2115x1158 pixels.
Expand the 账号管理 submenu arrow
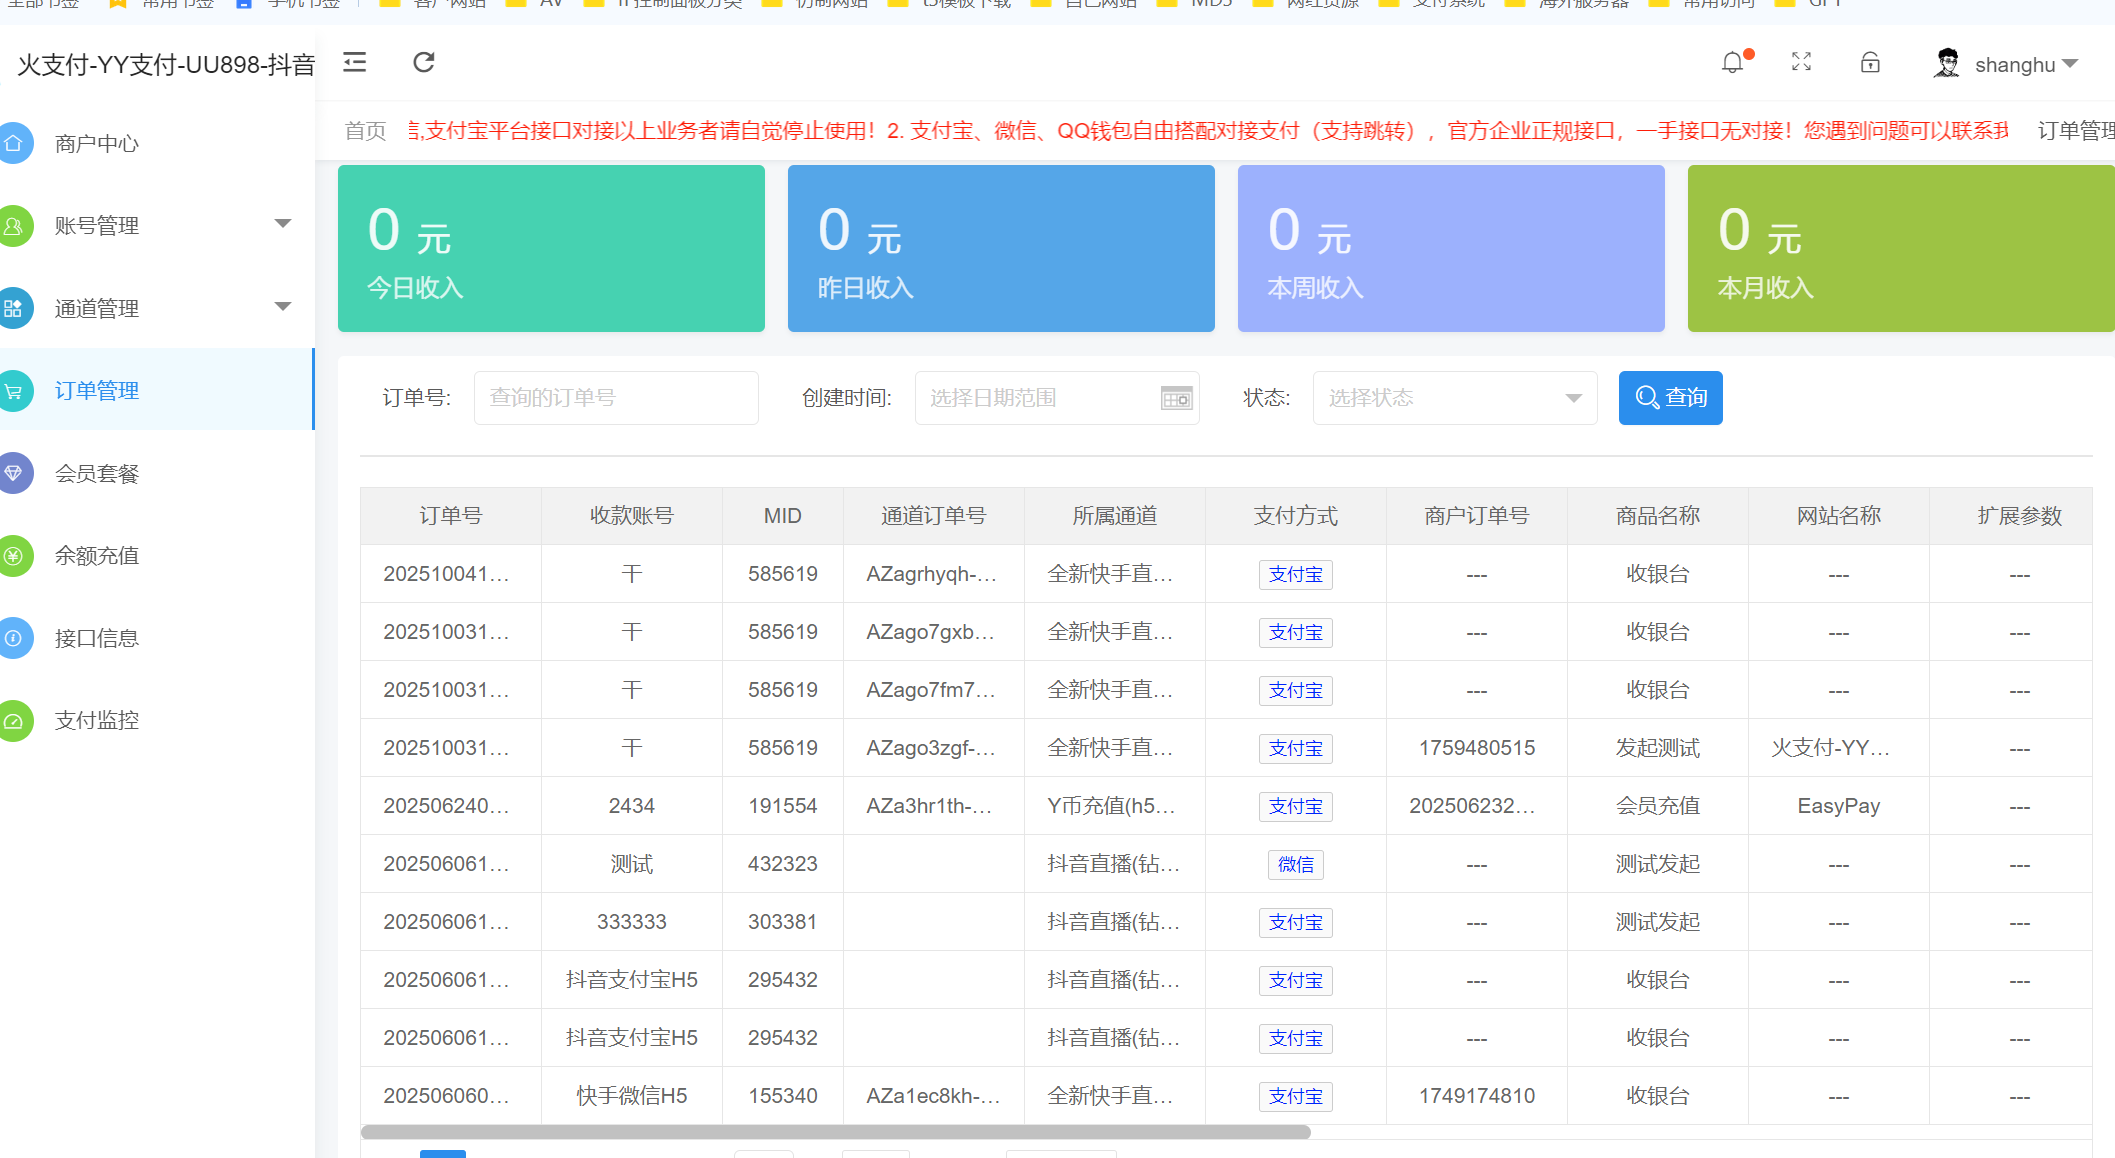pos(283,224)
